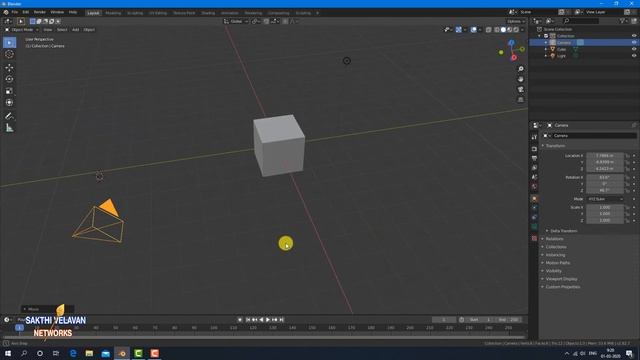Hide the Light object in outliner
The width and height of the screenshot is (640, 360).
pos(634,56)
